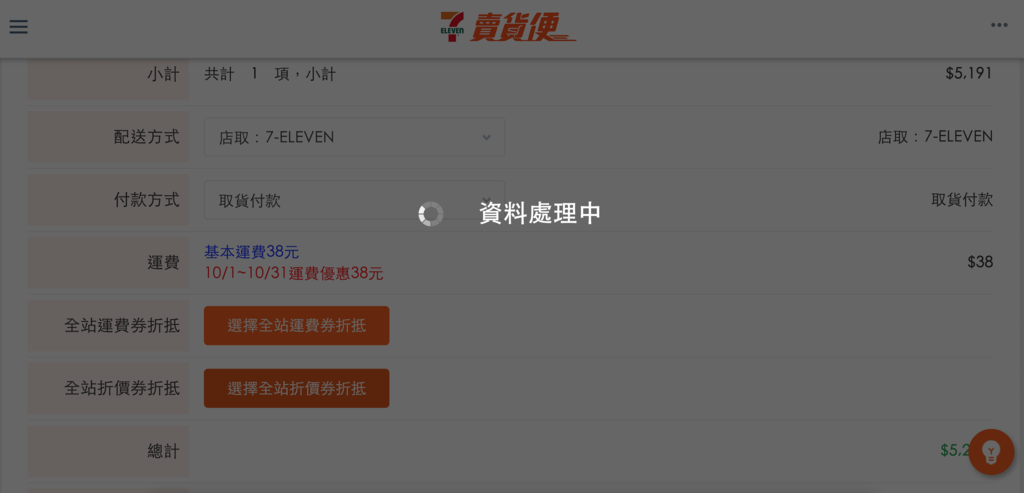The image size is (1024, 493).
Task: Open the 付款方式 取貨付款 dropdown
Action: [x=355, y=200]
